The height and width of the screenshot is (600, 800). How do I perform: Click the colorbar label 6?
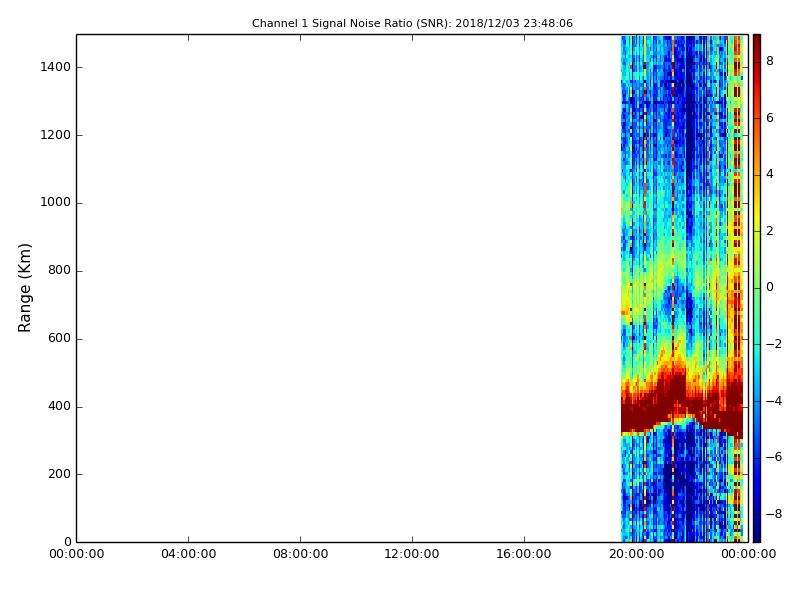770,118
